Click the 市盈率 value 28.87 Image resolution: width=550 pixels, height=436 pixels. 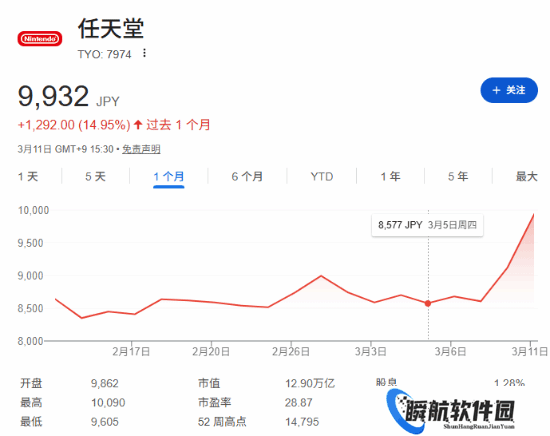299,402
